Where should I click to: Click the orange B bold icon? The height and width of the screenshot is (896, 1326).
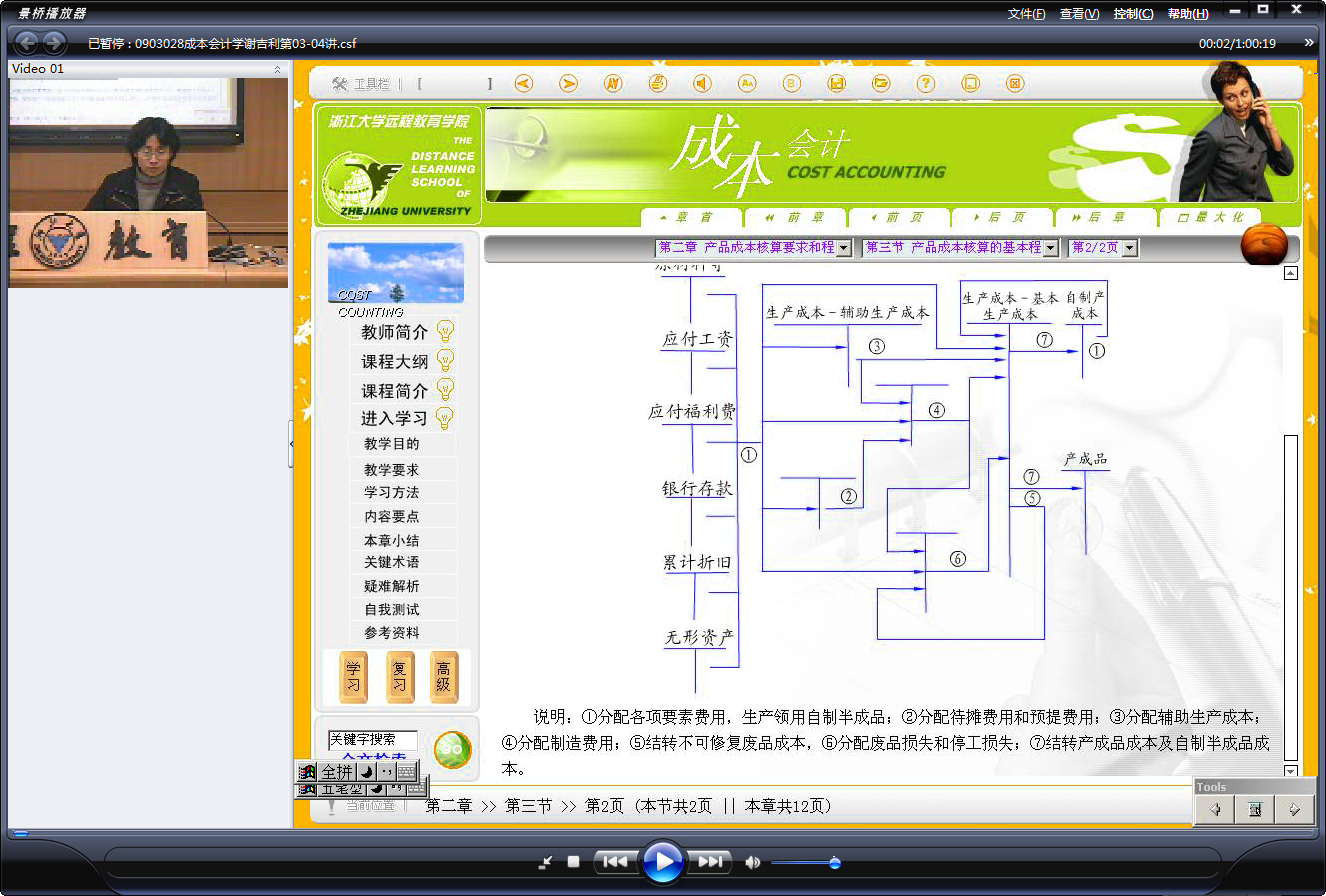coord(792,84)
